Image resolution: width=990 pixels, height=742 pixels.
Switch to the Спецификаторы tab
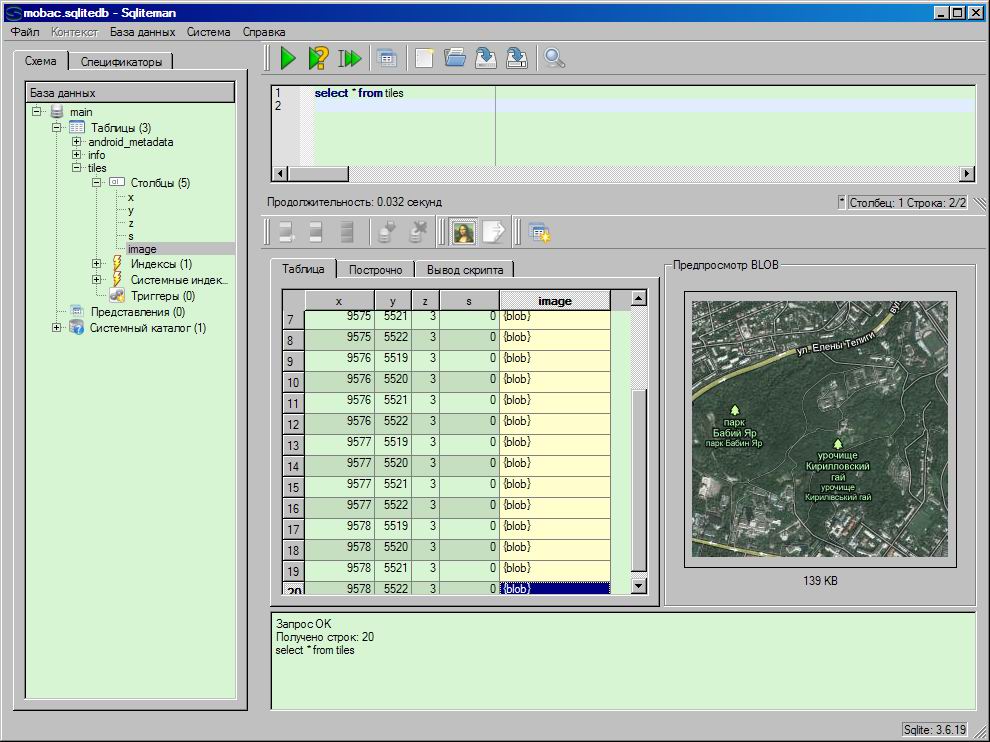click(121, 62)
